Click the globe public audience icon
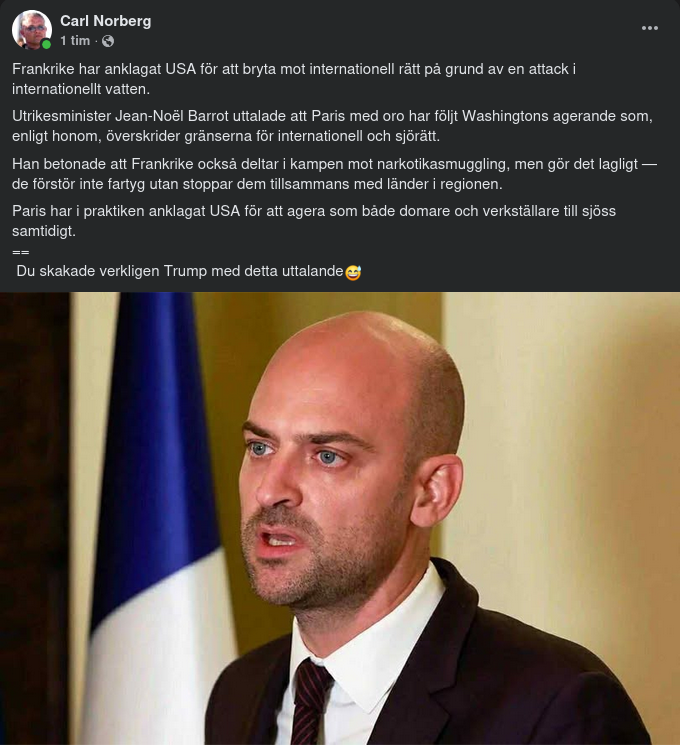The width and height of the screenshot is (680, 745). [108, 41]
